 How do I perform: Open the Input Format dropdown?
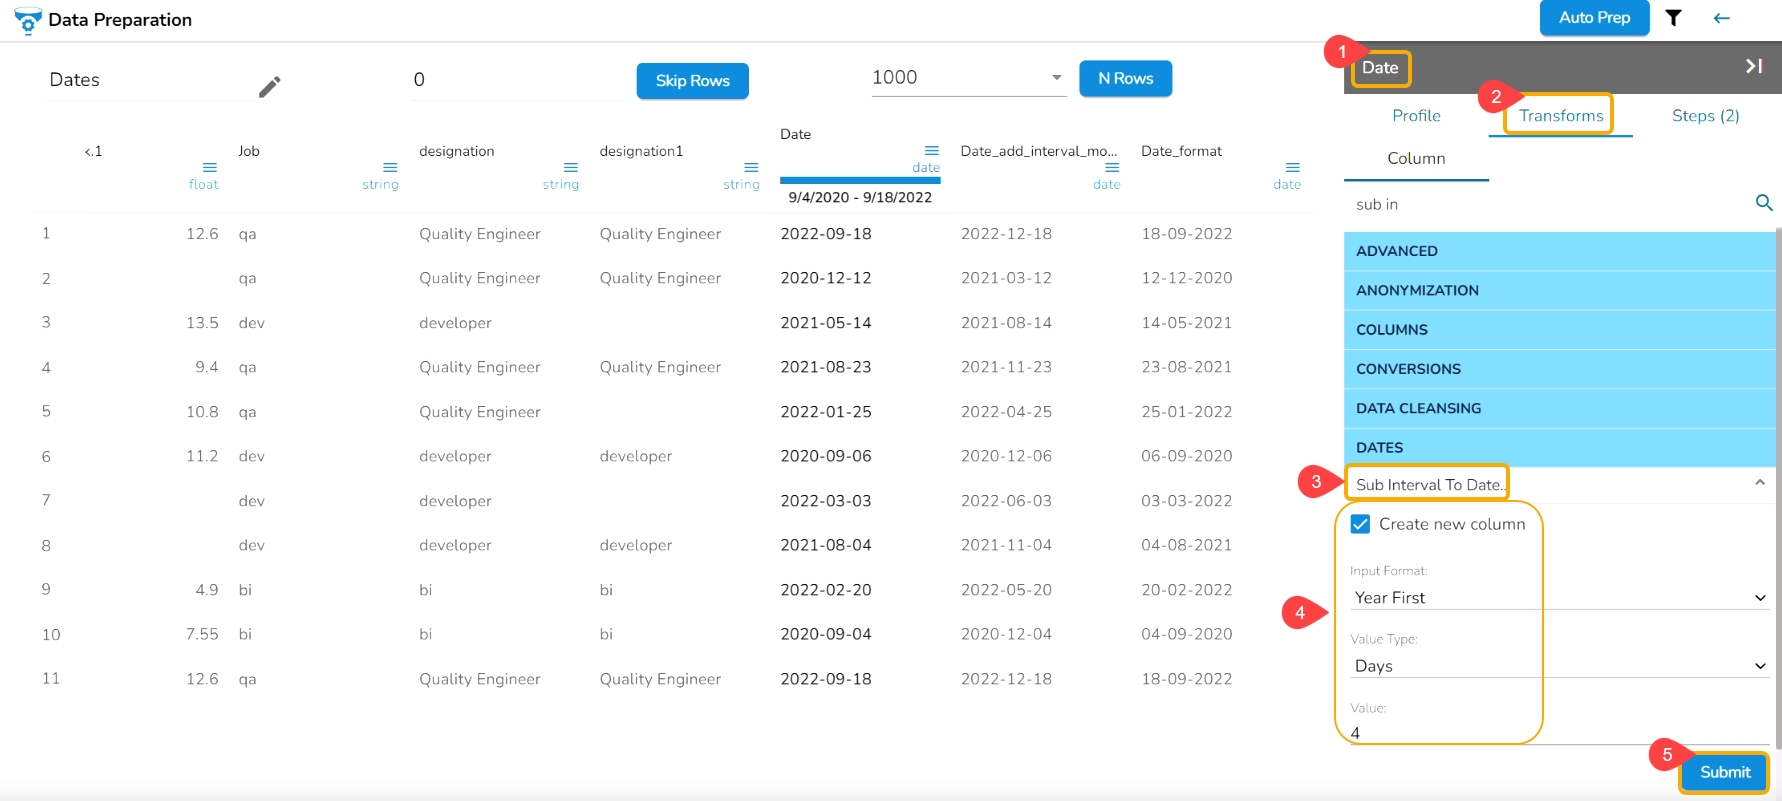[1559, 597]
